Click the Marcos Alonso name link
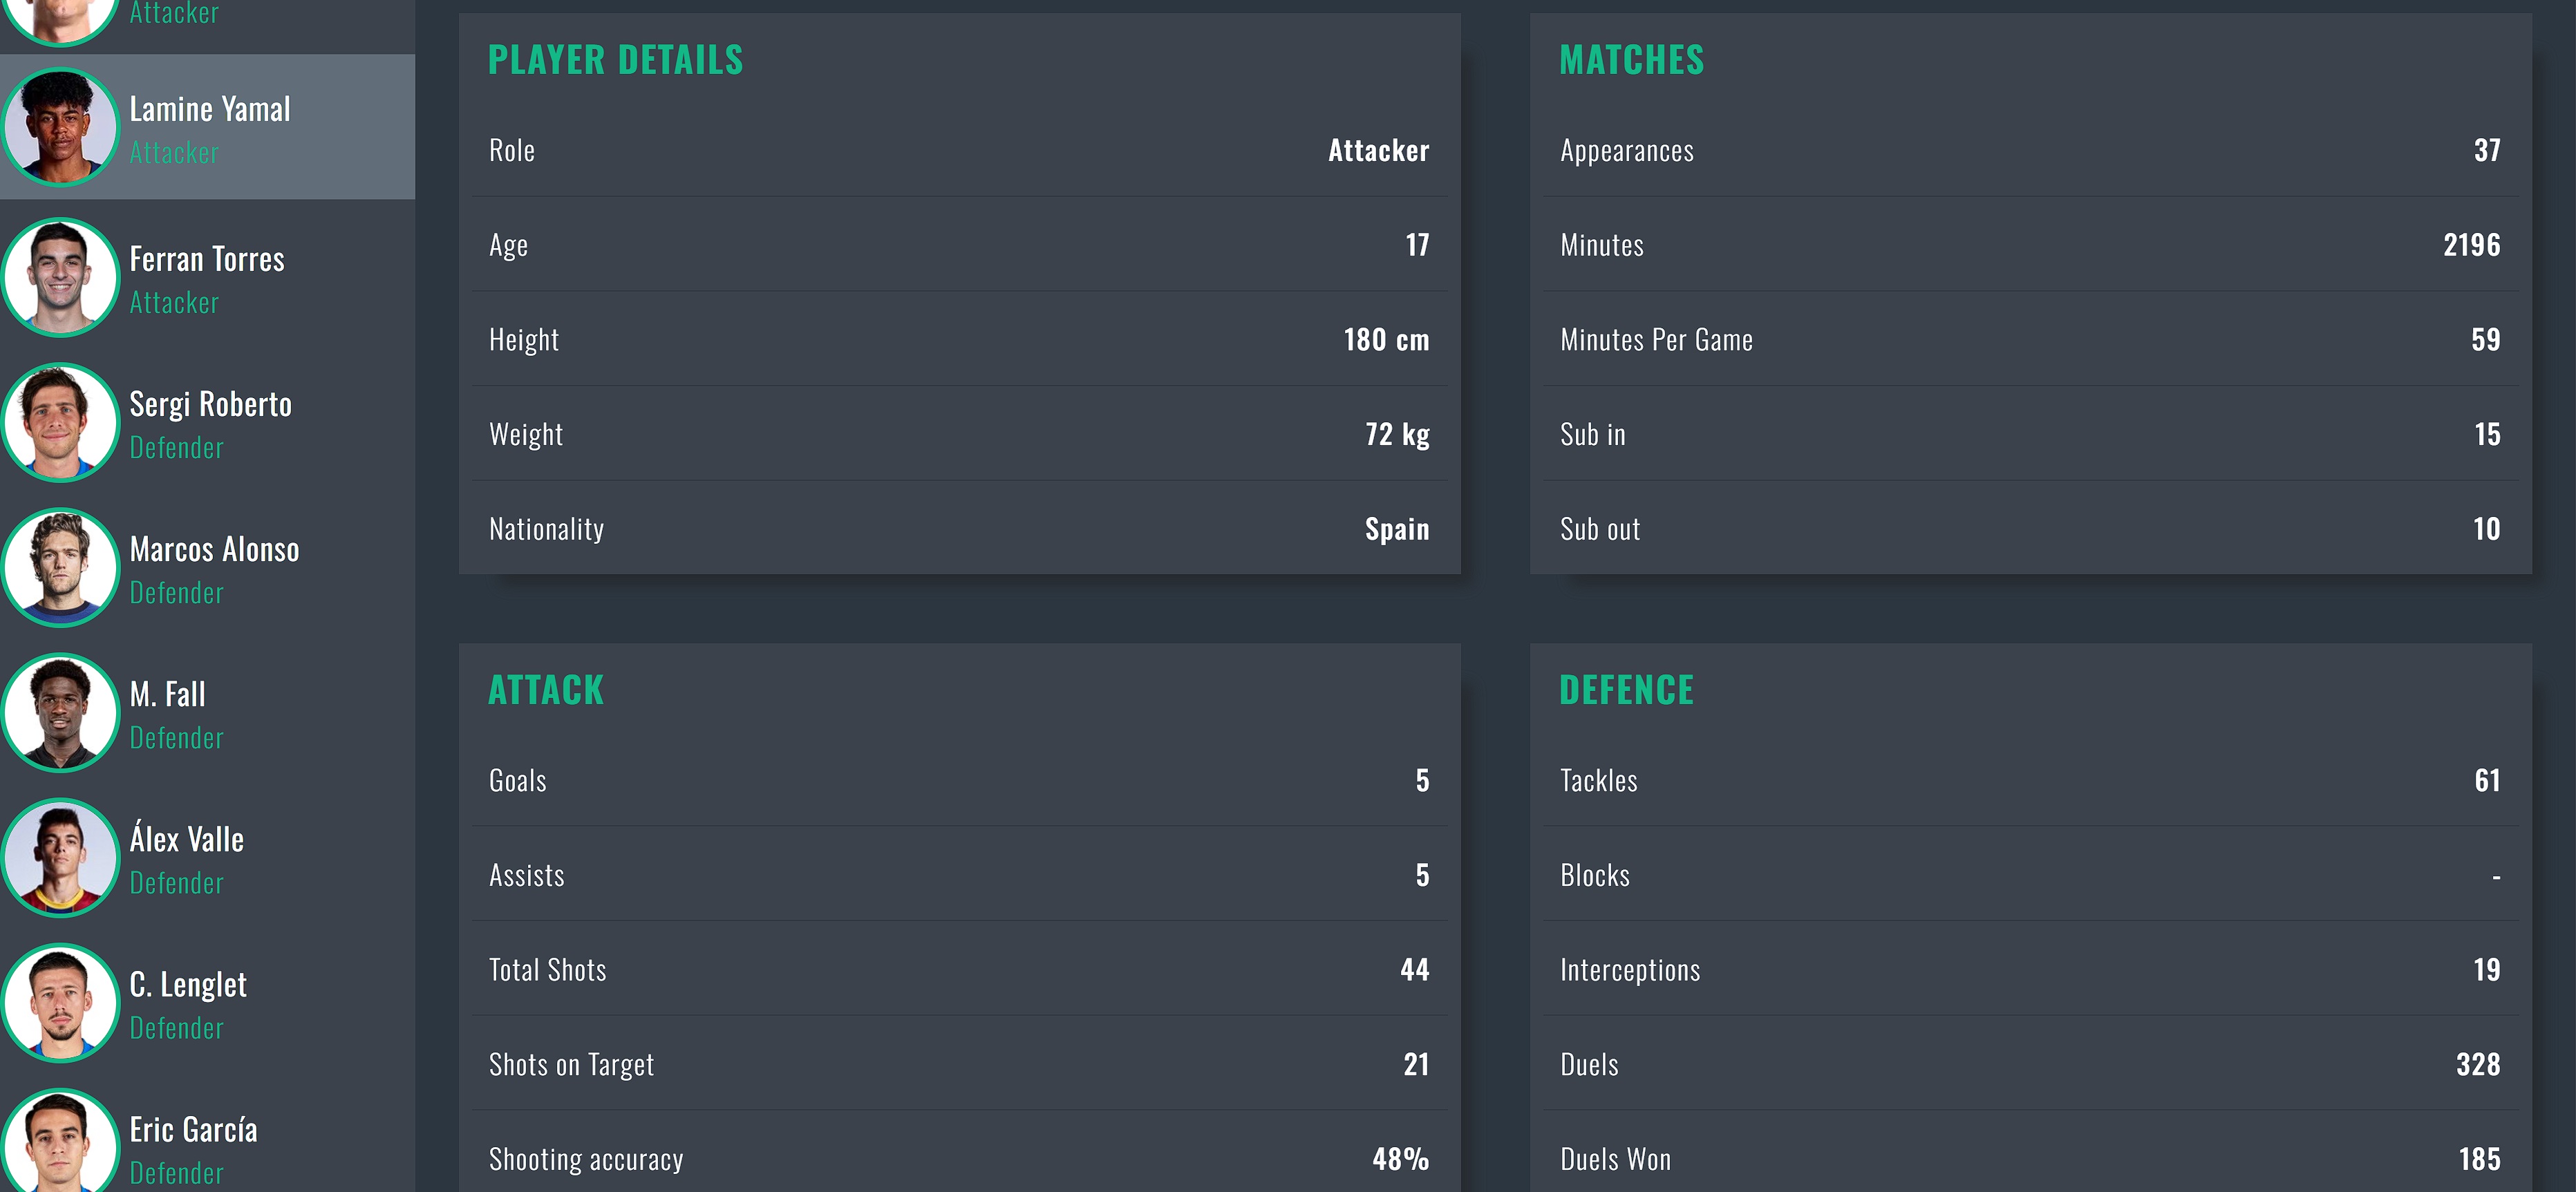Screen dimensions: 2576x1192 point(214,549)
